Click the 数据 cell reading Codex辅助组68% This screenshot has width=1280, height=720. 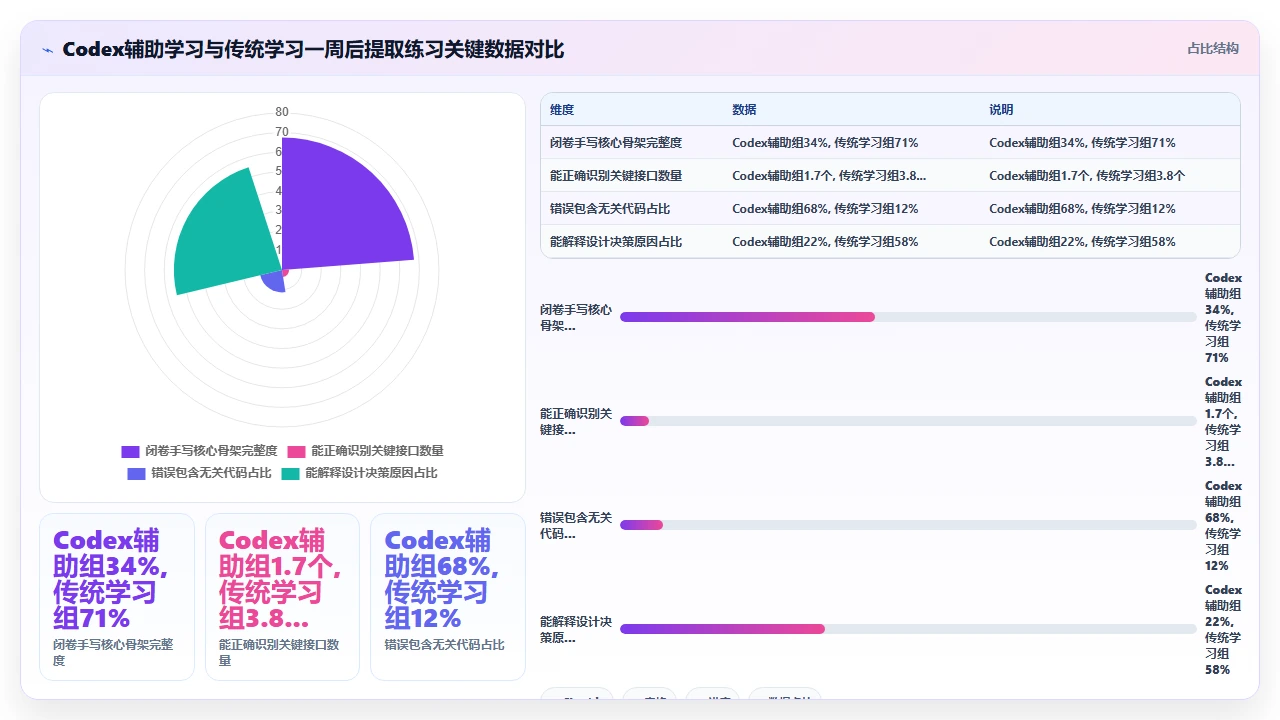tap(825, 209)
